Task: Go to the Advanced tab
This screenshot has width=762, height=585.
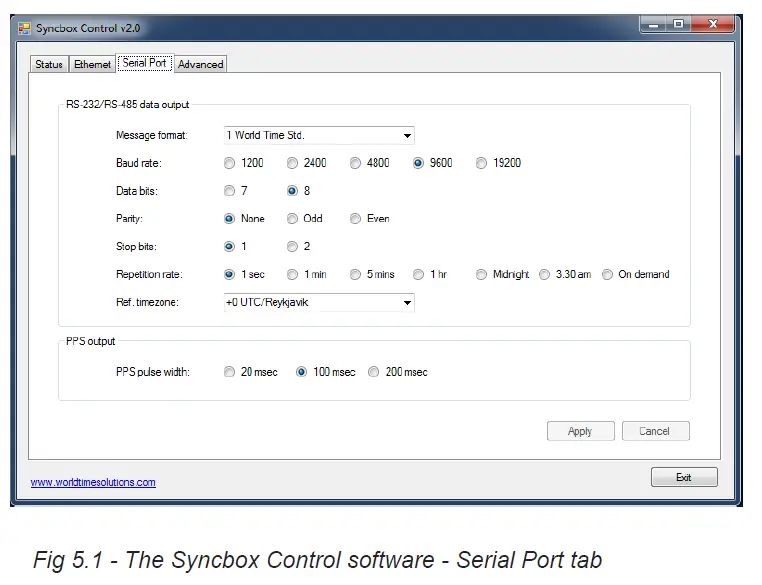Action: pyautogui.click(x=200, y=64)
